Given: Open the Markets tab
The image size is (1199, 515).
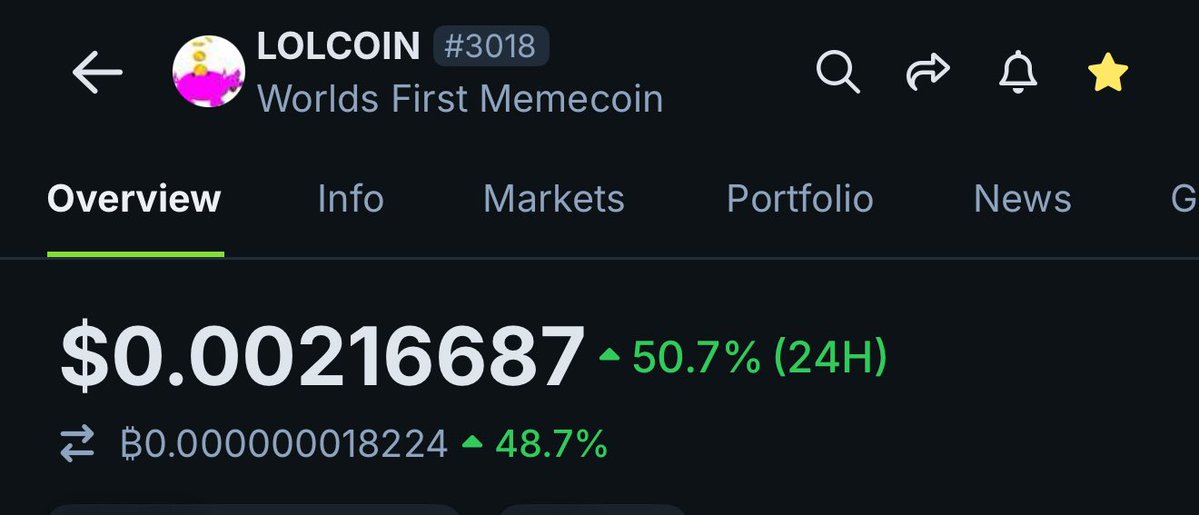Looking at the screenshot, I should tap(554, 199).
